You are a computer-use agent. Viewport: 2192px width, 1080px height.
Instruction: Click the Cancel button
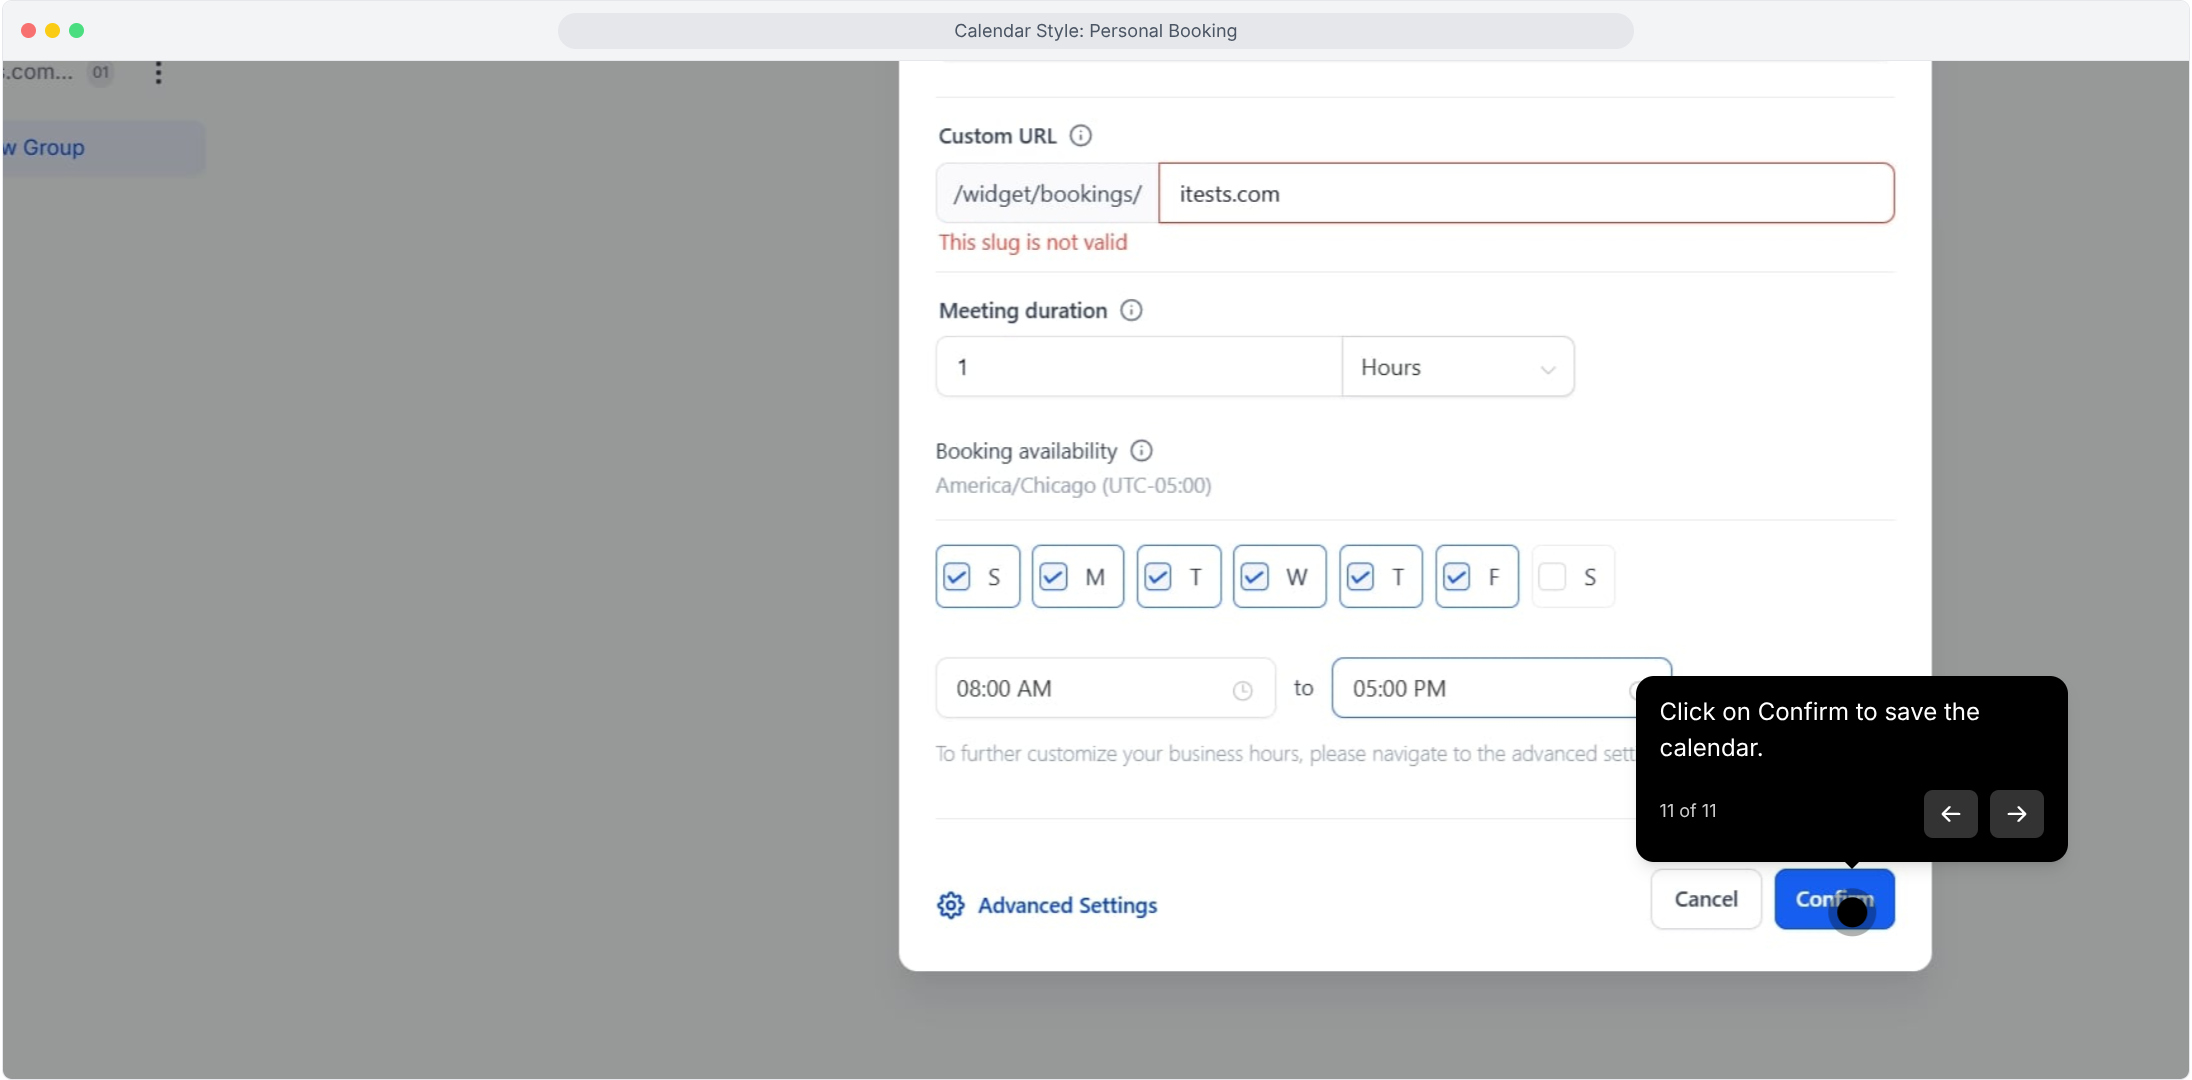(x=1705, y=899)
